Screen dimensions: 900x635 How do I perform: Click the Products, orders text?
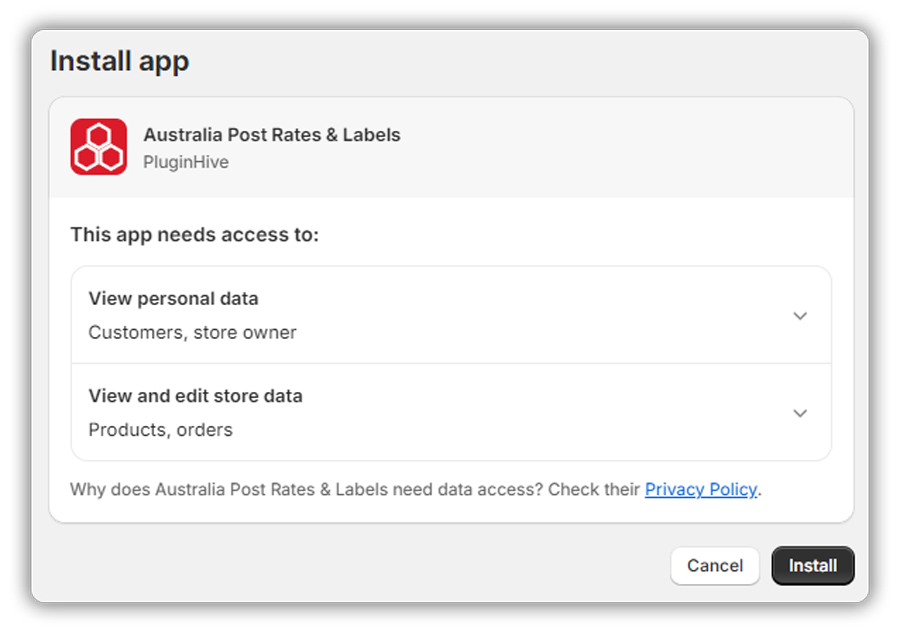161,430
